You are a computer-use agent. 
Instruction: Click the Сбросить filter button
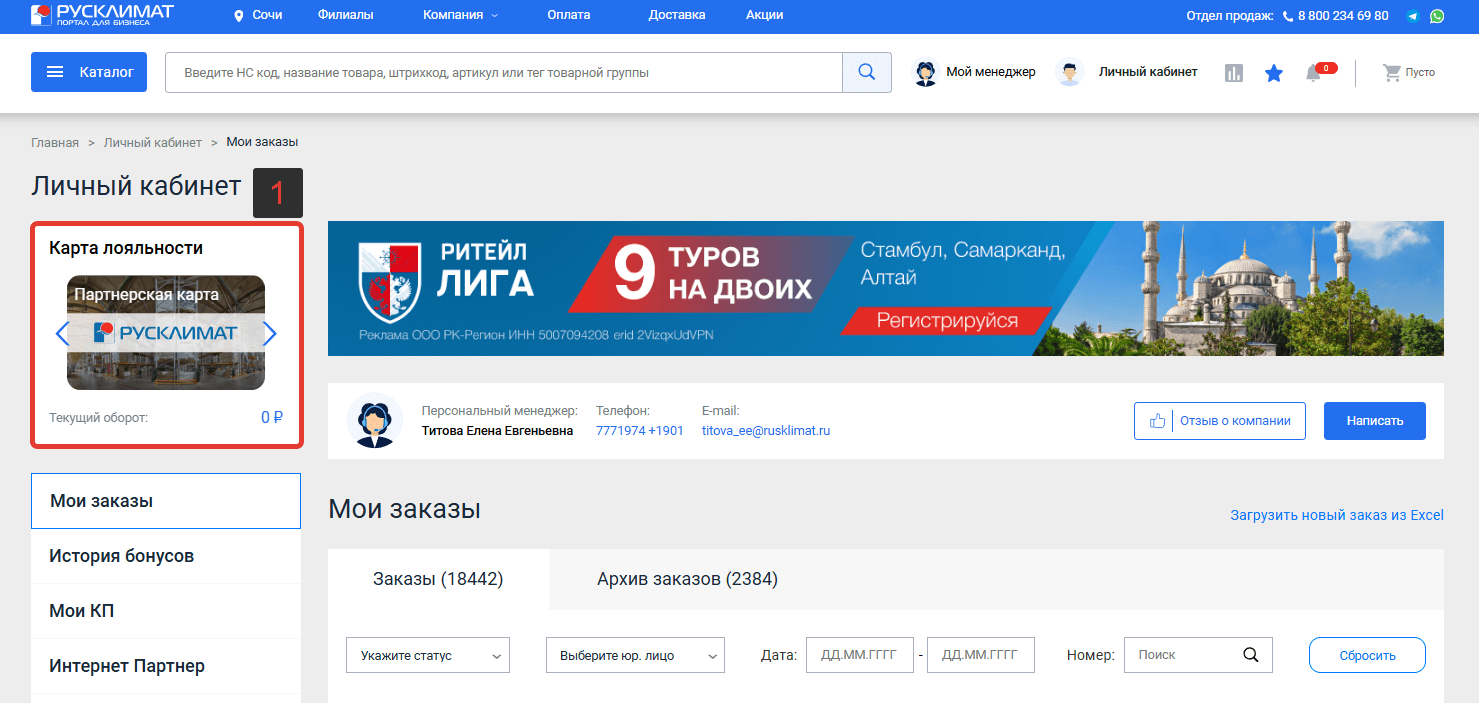[x=1367, y=656]
